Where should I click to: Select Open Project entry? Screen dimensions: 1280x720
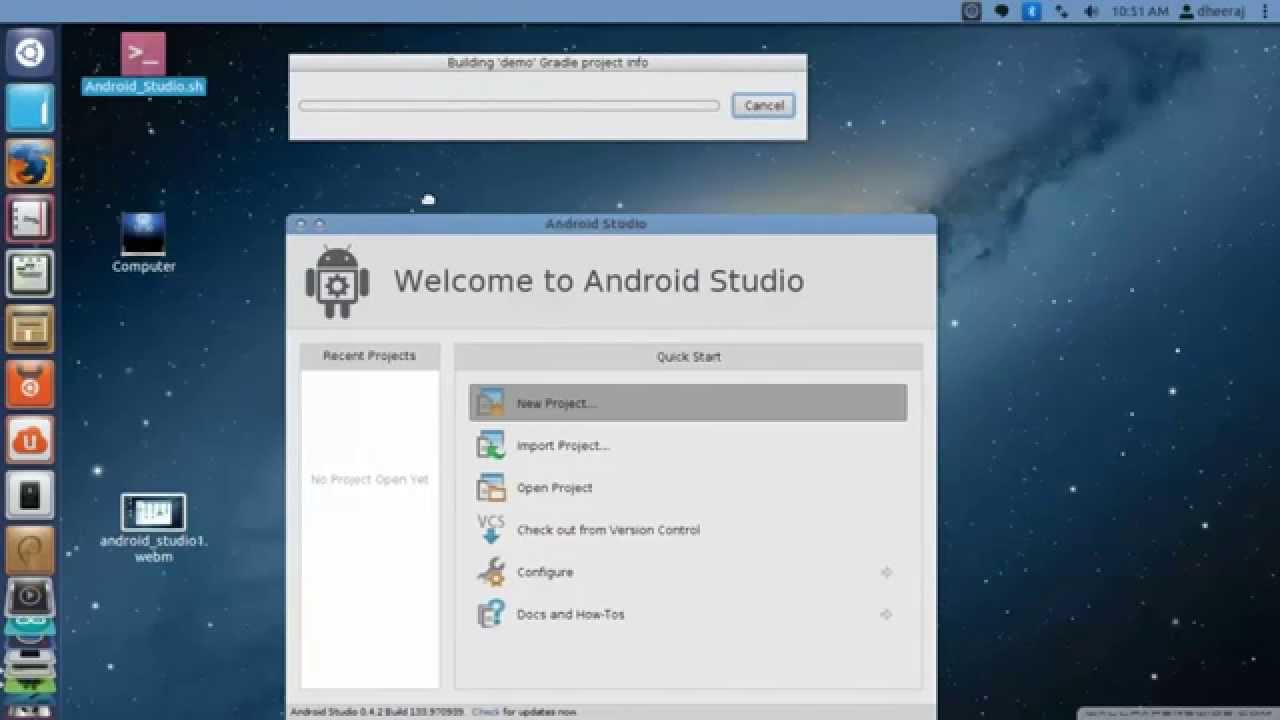pyautogui.click(x=688, y=487)
